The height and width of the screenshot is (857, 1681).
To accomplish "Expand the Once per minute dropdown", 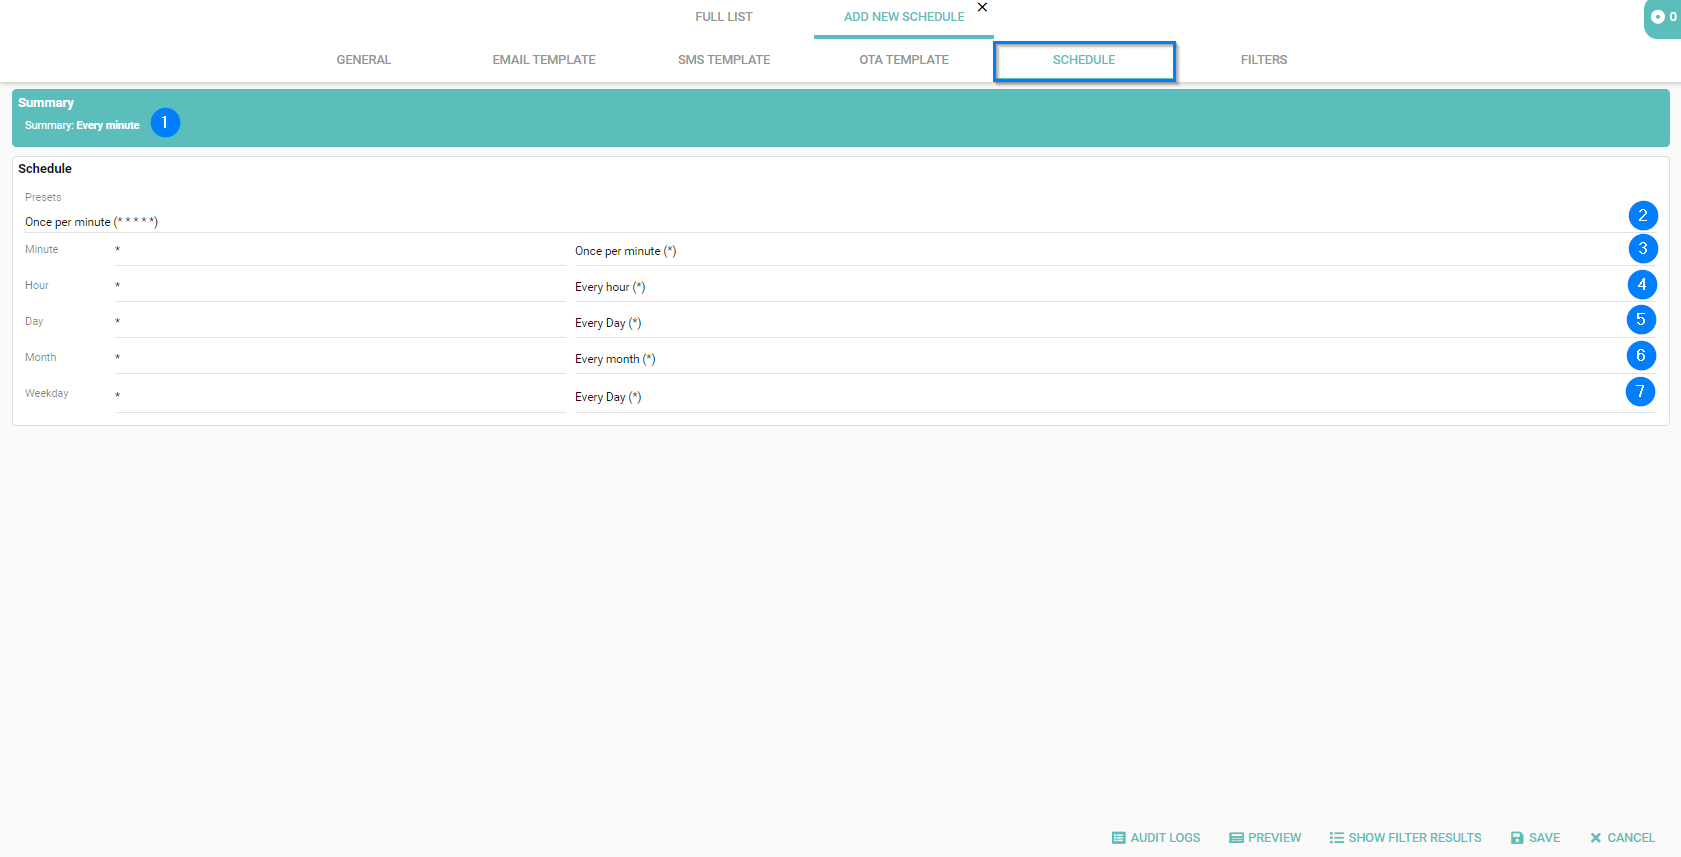I will click(x=1100, y=251).
